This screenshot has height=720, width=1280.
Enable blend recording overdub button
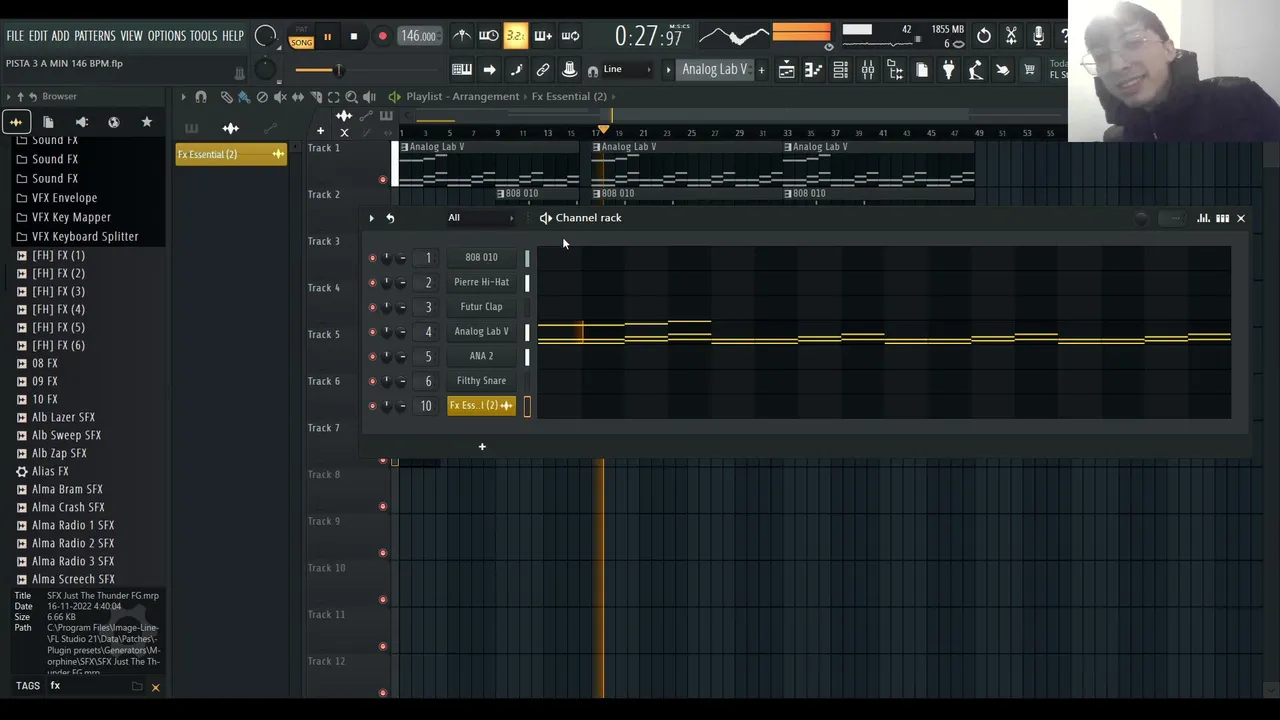[543, 36]
